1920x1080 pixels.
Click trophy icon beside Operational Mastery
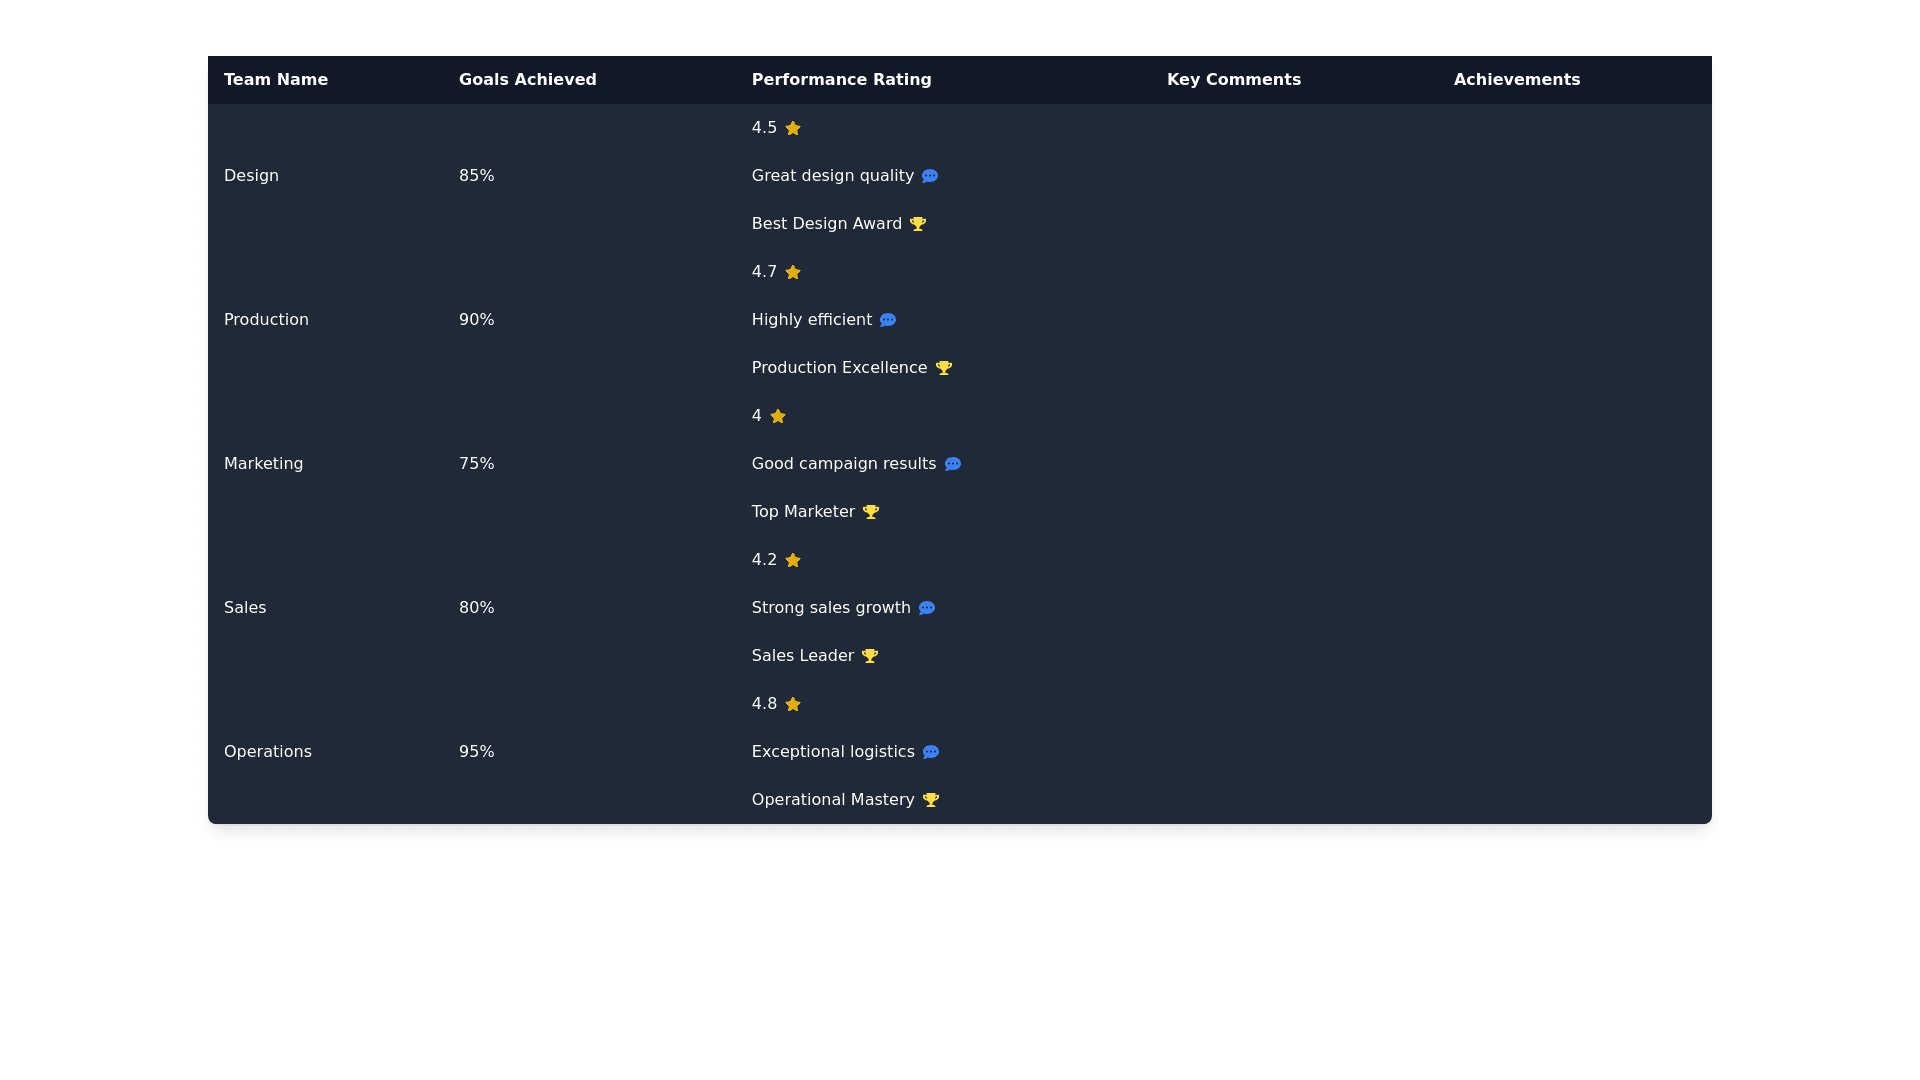click(930, 800)
